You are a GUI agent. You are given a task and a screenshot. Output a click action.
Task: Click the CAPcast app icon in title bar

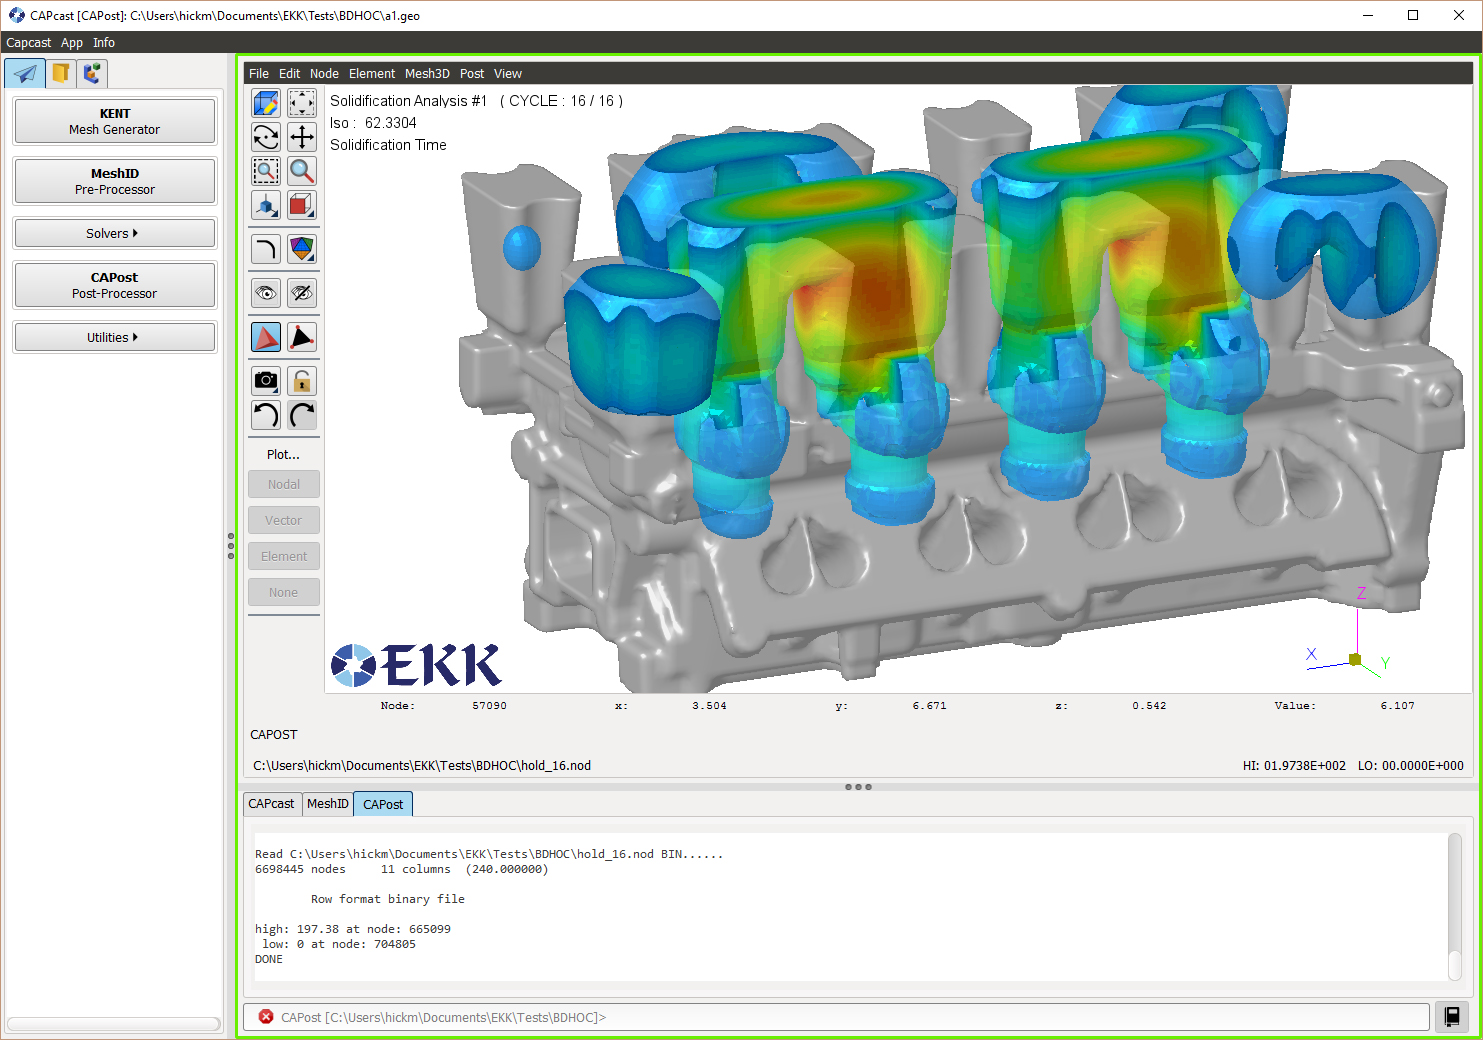[x=16, y=15]
